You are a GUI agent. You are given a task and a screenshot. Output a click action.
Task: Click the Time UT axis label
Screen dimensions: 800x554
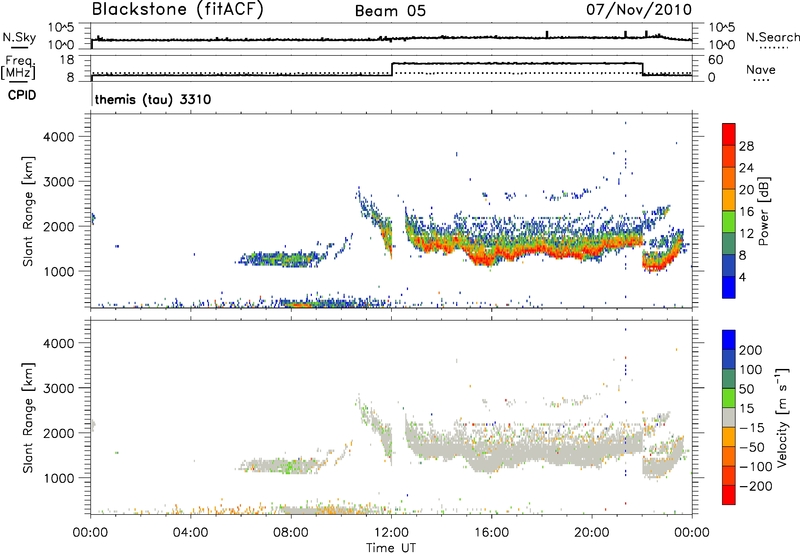point(391,548)
